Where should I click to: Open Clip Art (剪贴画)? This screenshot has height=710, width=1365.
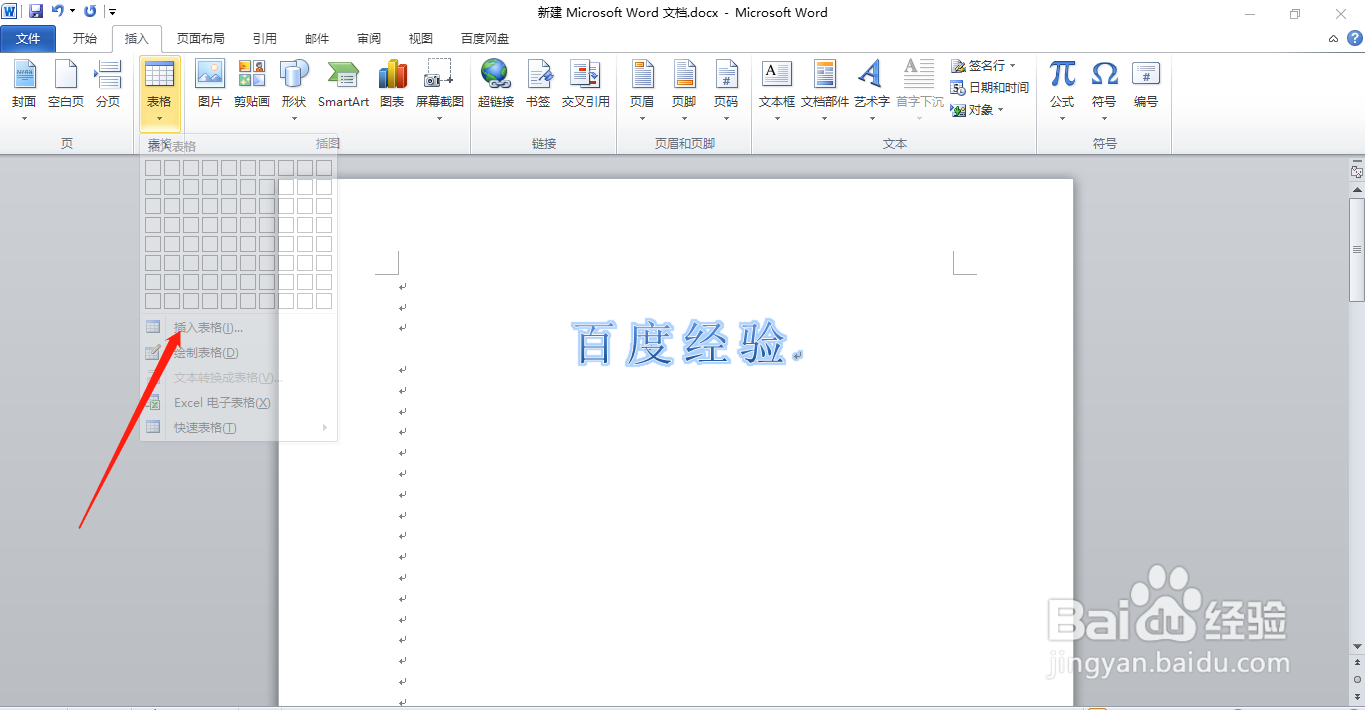tap(252, 84)
